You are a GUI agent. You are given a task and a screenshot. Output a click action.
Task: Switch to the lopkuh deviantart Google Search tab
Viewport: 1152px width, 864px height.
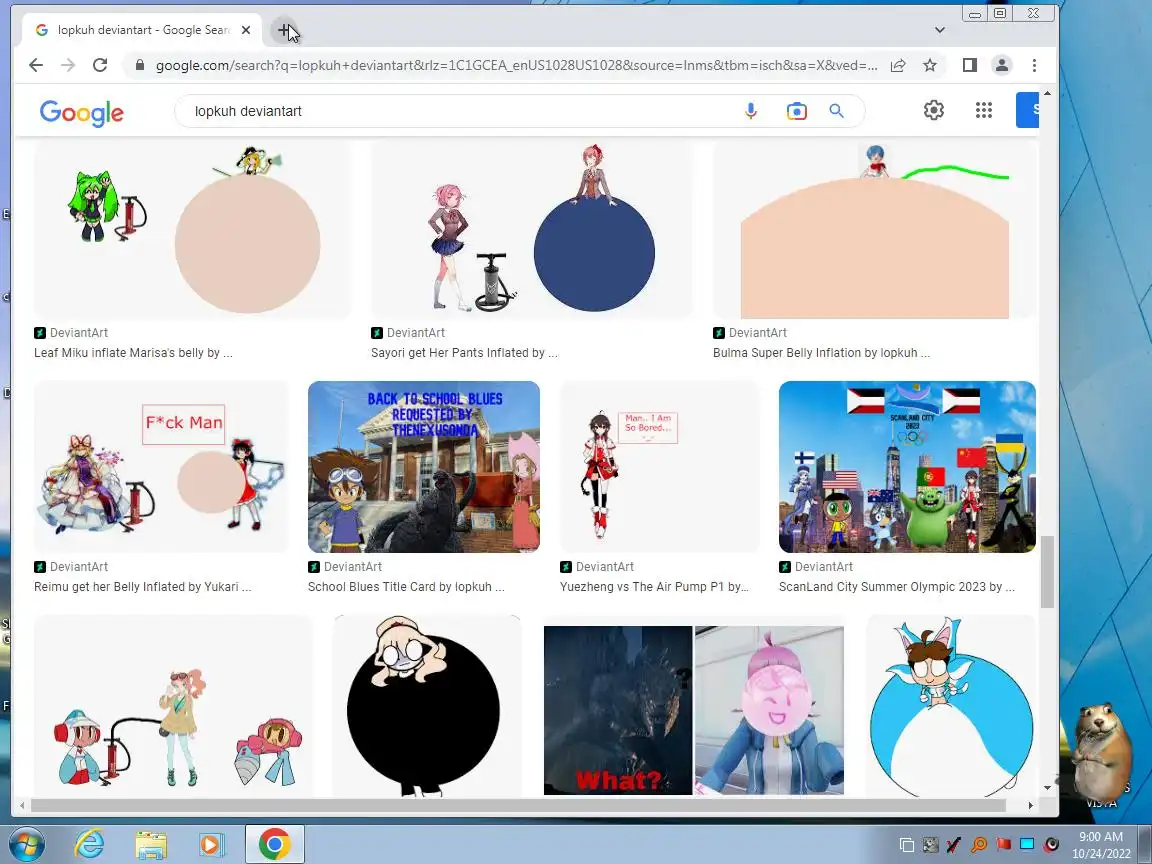pos(143,30)
